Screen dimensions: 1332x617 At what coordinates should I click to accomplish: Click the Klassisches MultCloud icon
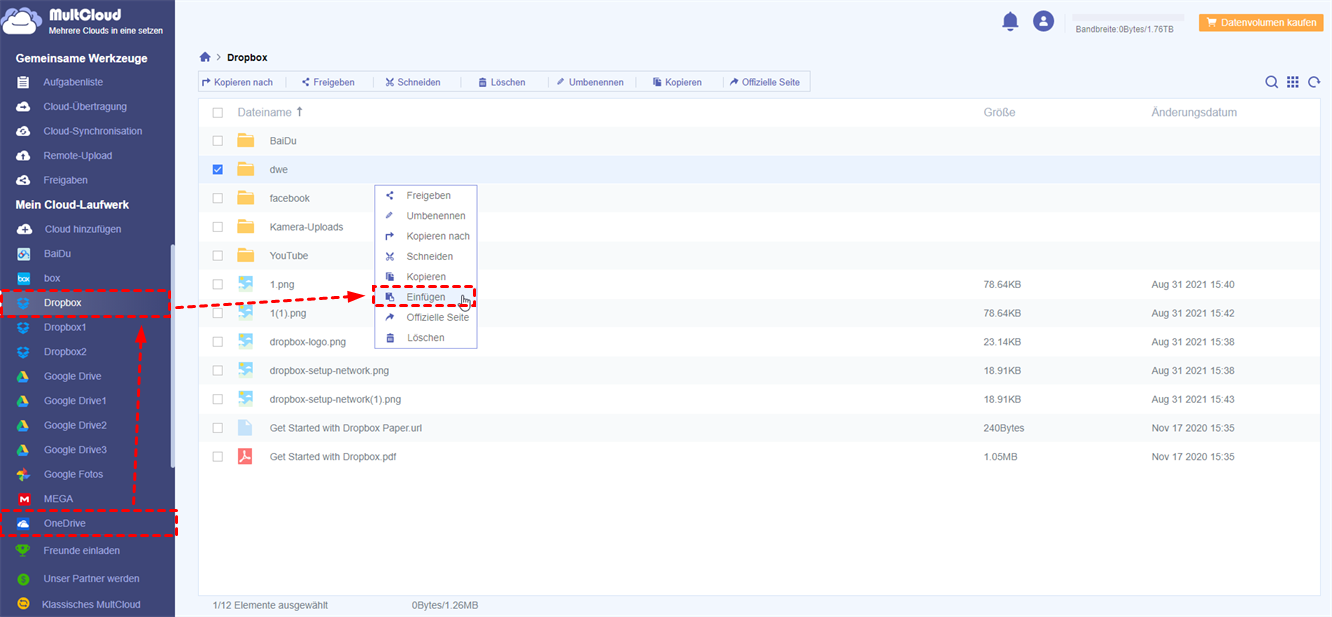[x=23, y=604]
